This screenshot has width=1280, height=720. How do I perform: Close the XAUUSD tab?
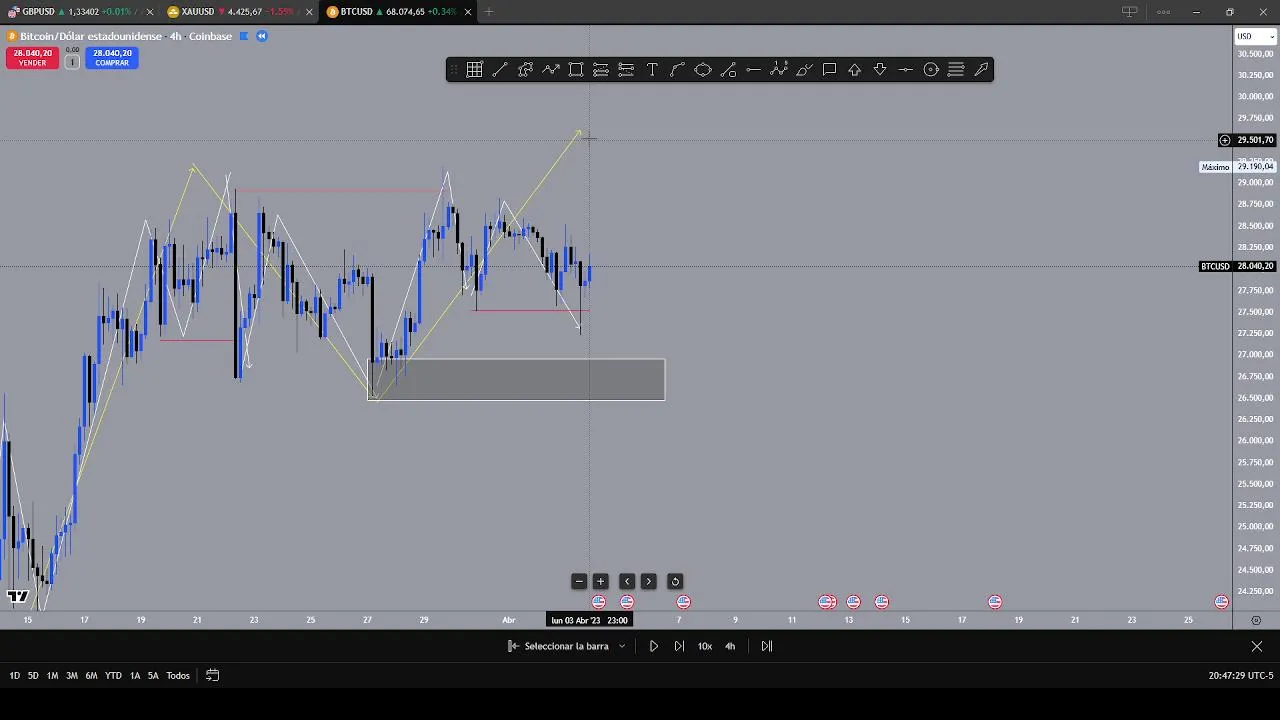(308, 12)
